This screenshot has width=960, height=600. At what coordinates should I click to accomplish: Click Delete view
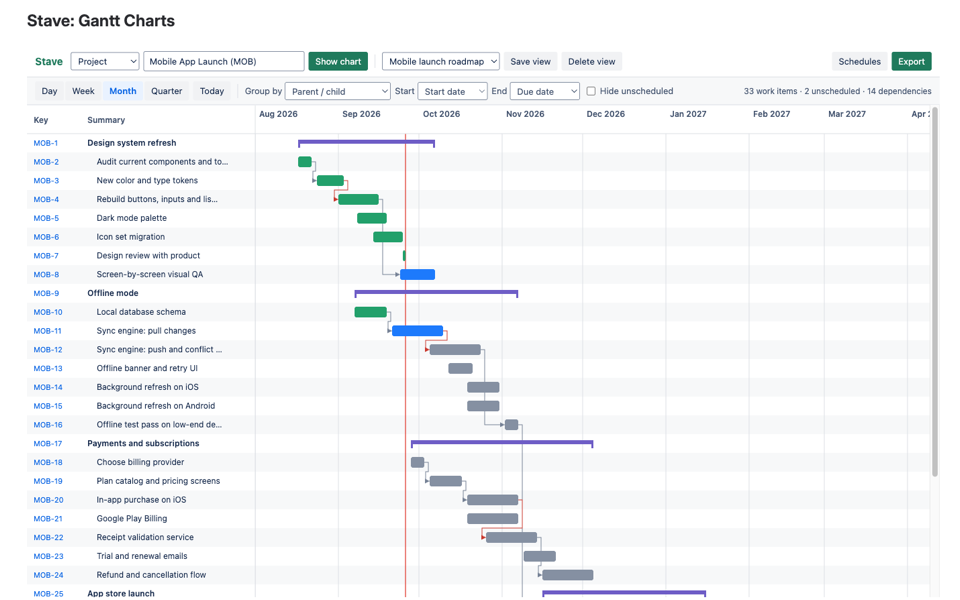[591, 61]
